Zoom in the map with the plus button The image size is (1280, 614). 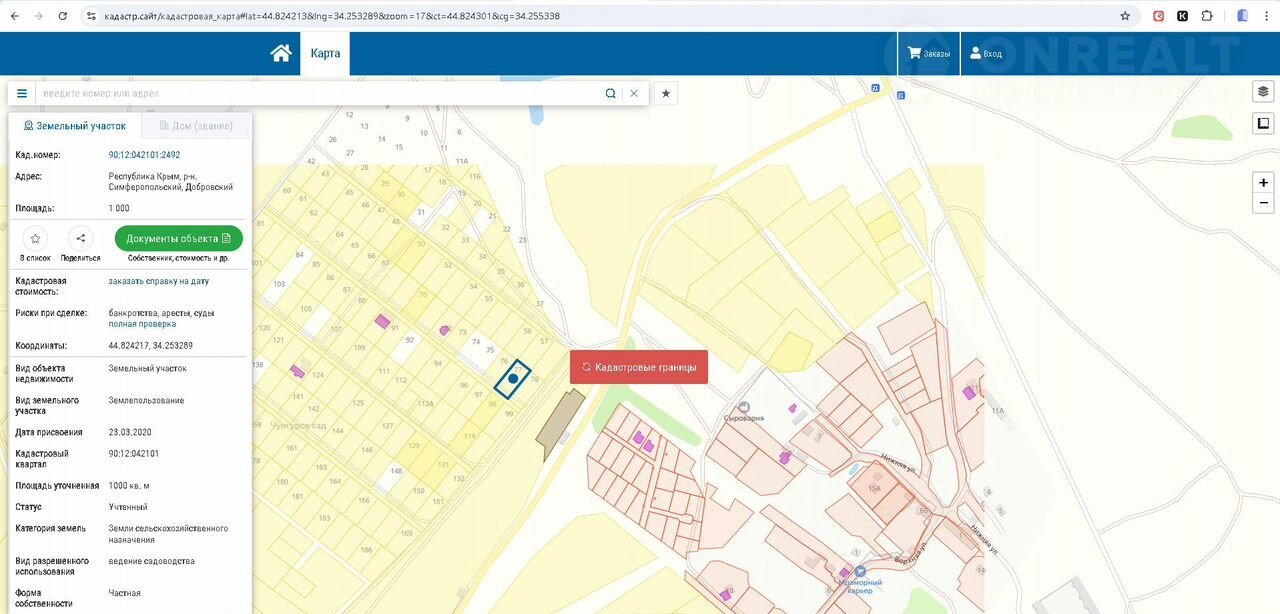(x=1264, y=183)
